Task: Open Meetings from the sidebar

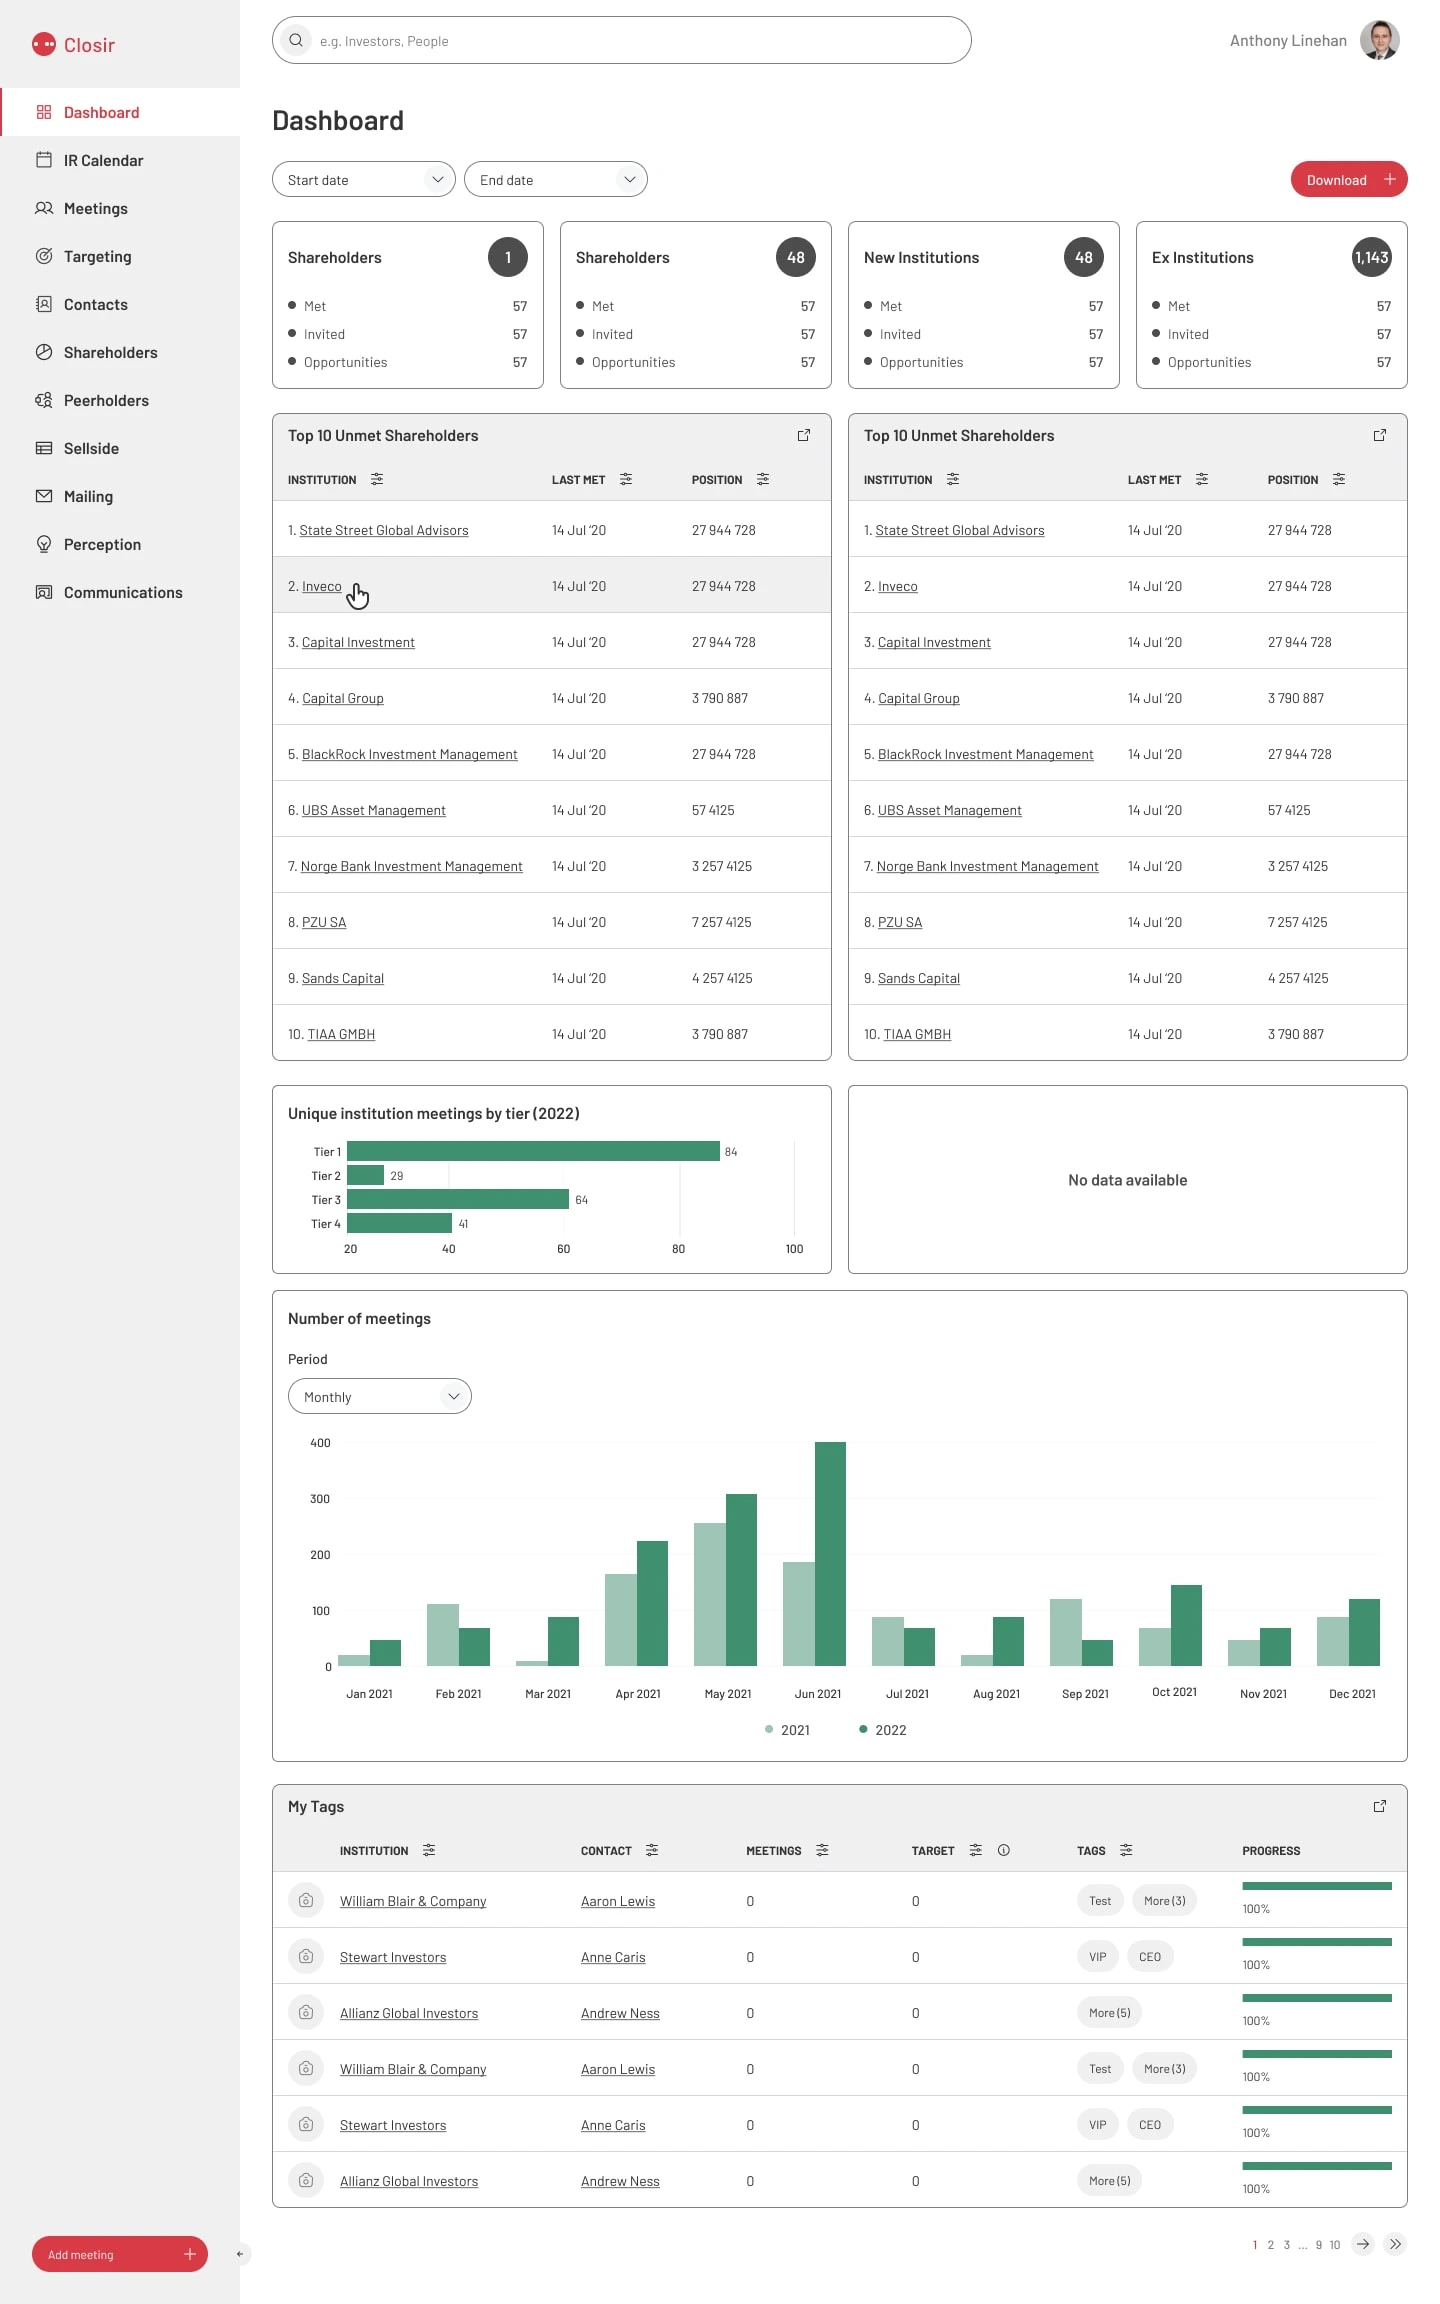Action: pyautogui.click(x=120, y=208)
